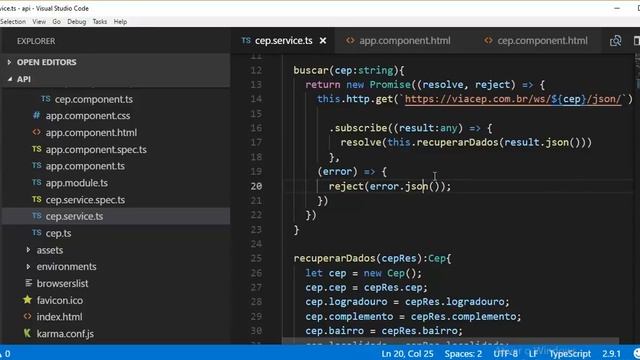640x360 pixels.
Task: Click the Ln 20, Col 25 status indicator
Action: pos(407,353)
